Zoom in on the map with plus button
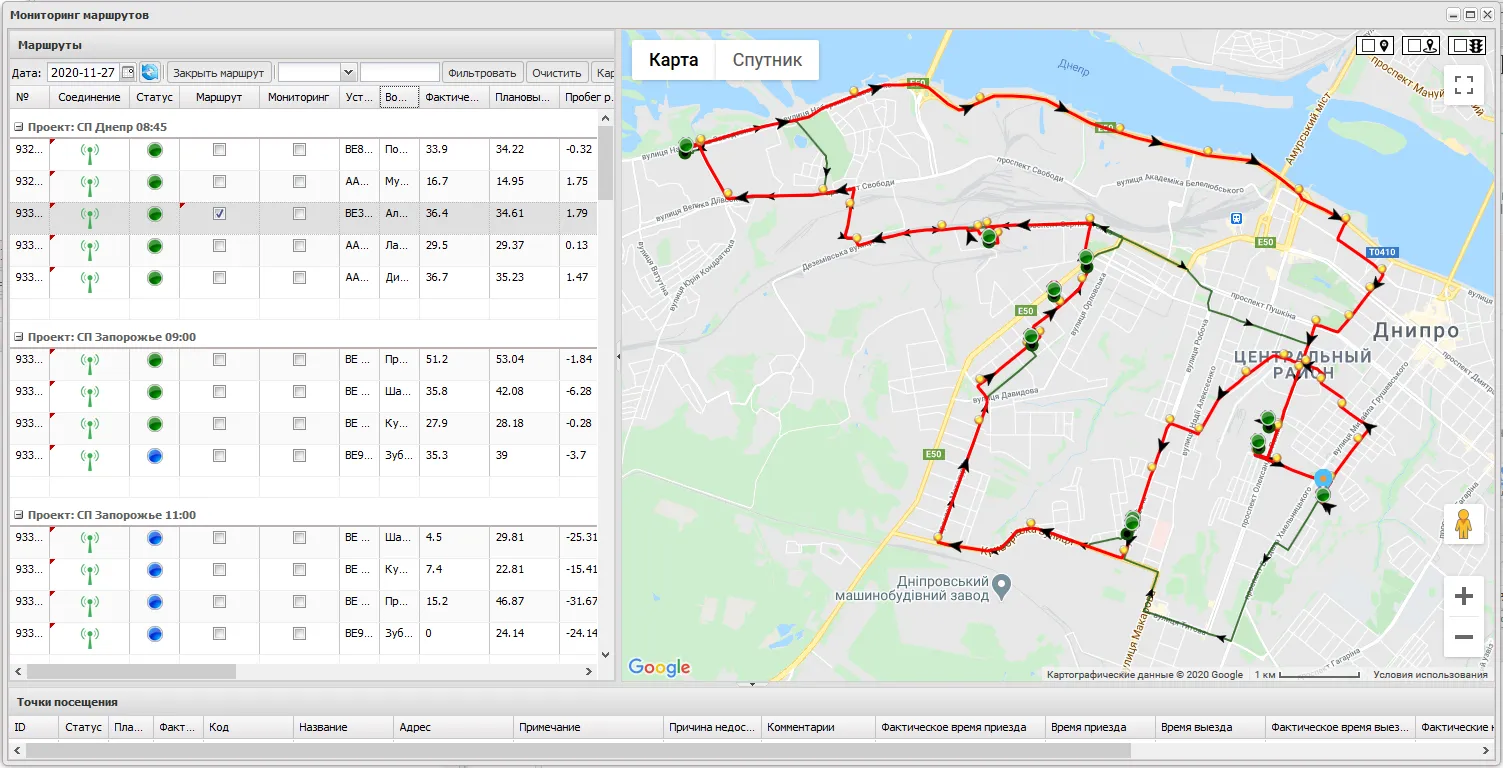1503x768 pixels. tap(1464, 597)
